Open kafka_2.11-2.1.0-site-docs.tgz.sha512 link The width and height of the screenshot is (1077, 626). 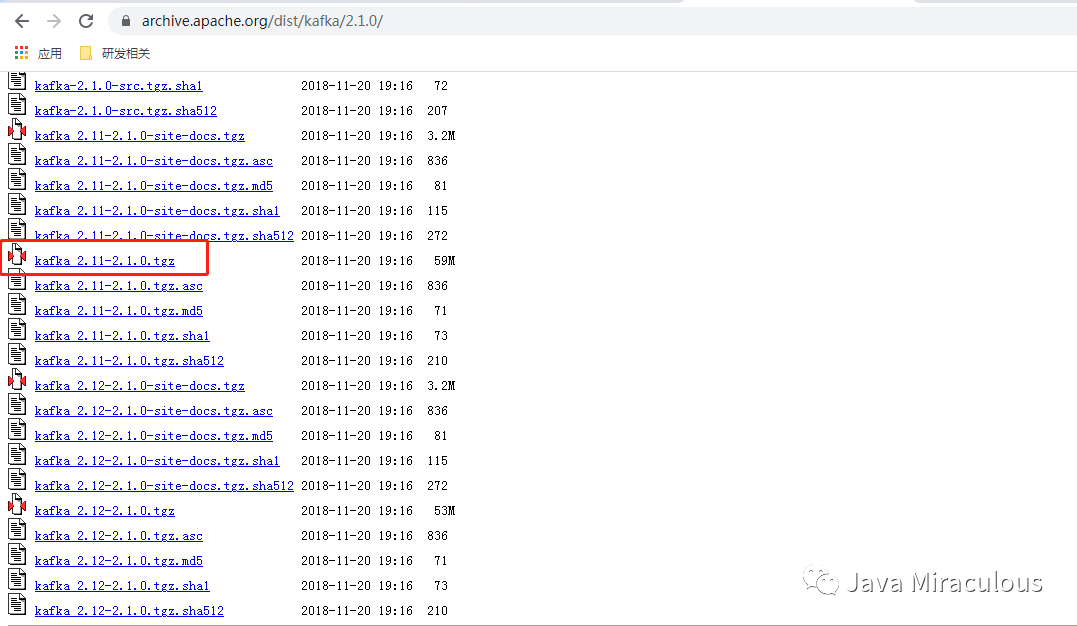164,236
